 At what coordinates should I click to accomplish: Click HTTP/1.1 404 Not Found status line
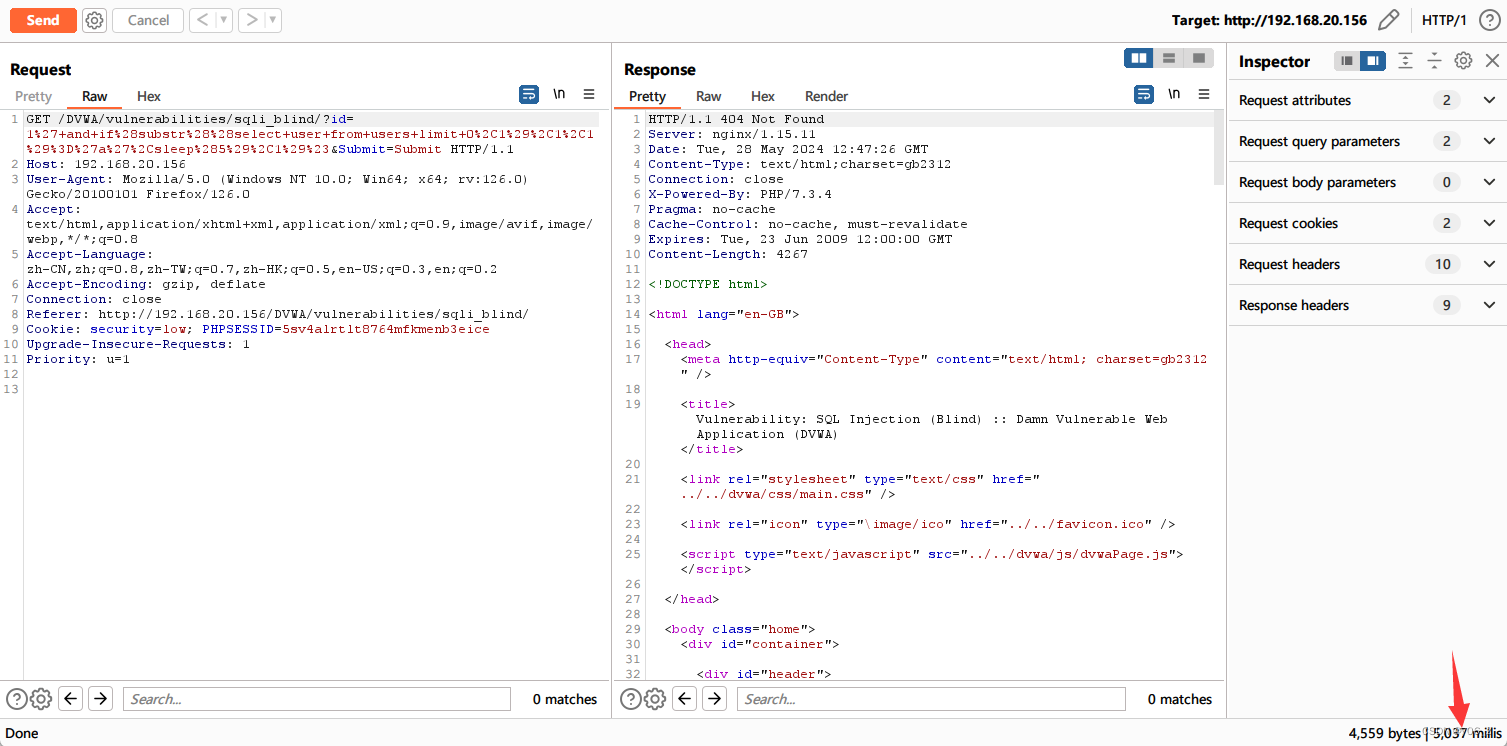[x=736, y=119]
